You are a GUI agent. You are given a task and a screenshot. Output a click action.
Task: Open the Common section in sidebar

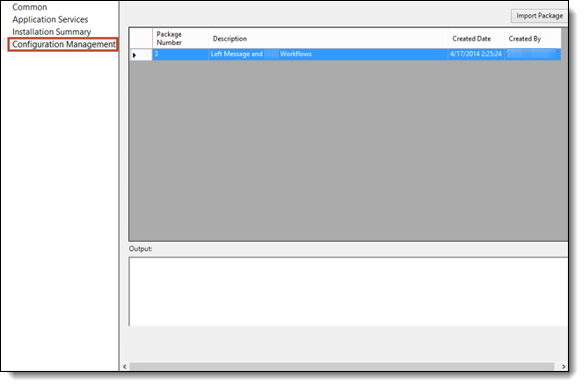29,7
